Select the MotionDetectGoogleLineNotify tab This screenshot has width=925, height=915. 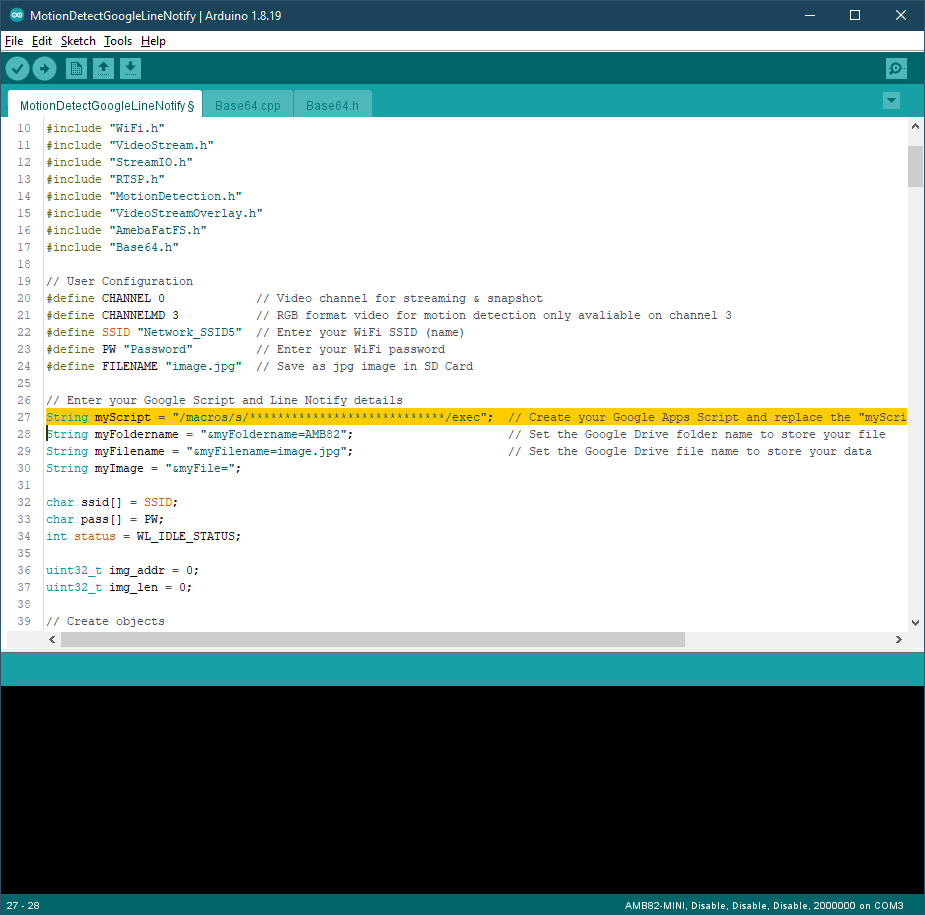[105, 104]
